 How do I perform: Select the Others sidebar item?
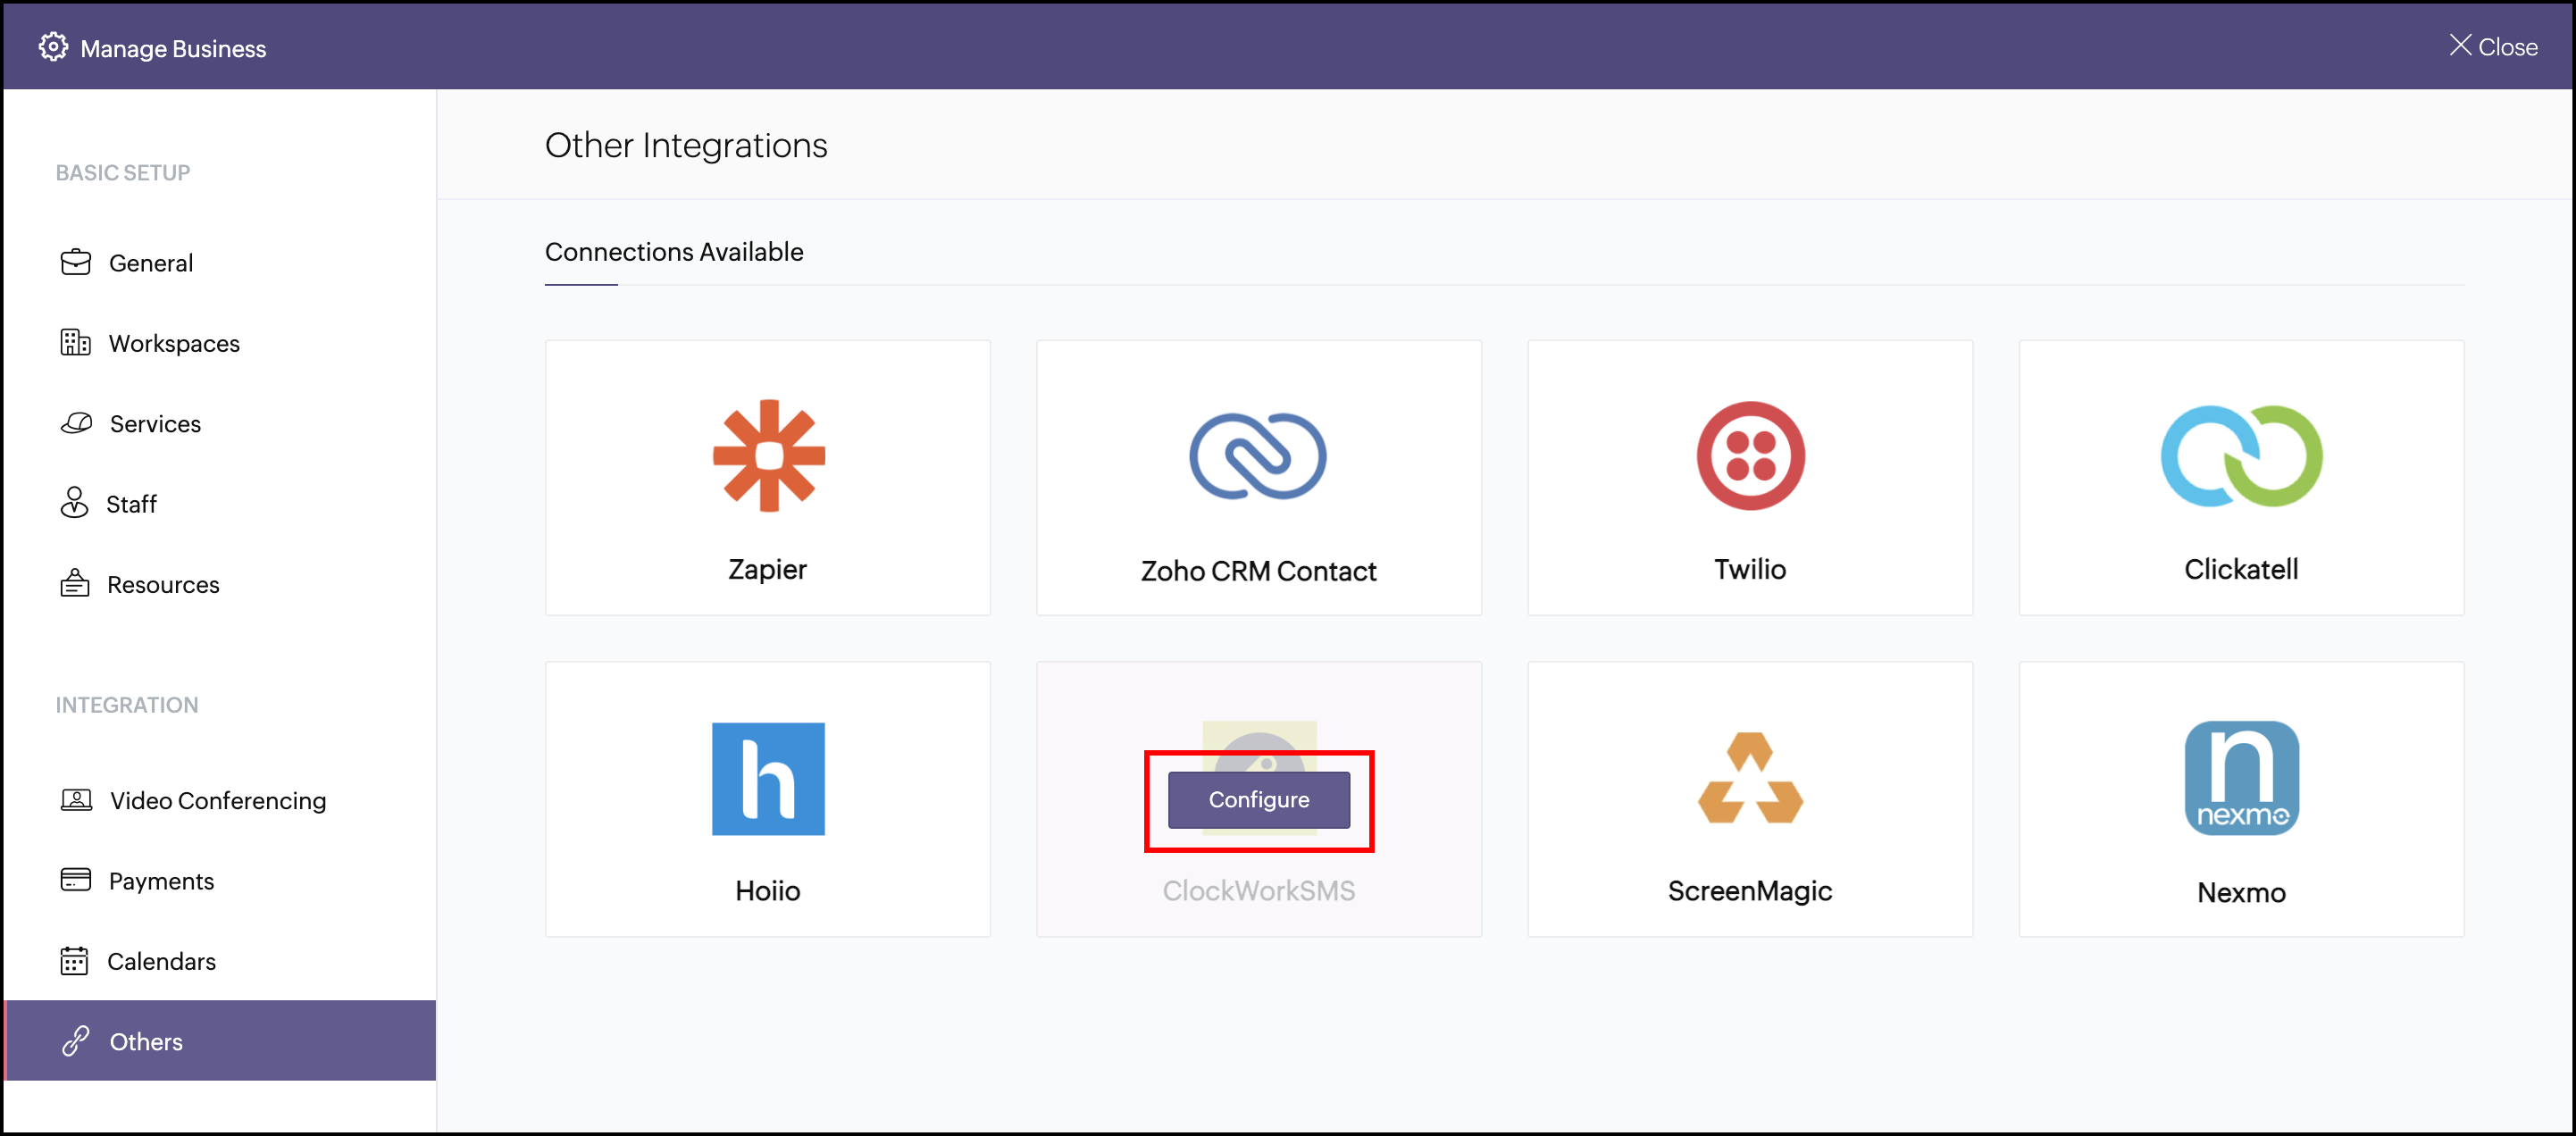click(x=146, y=1041)
